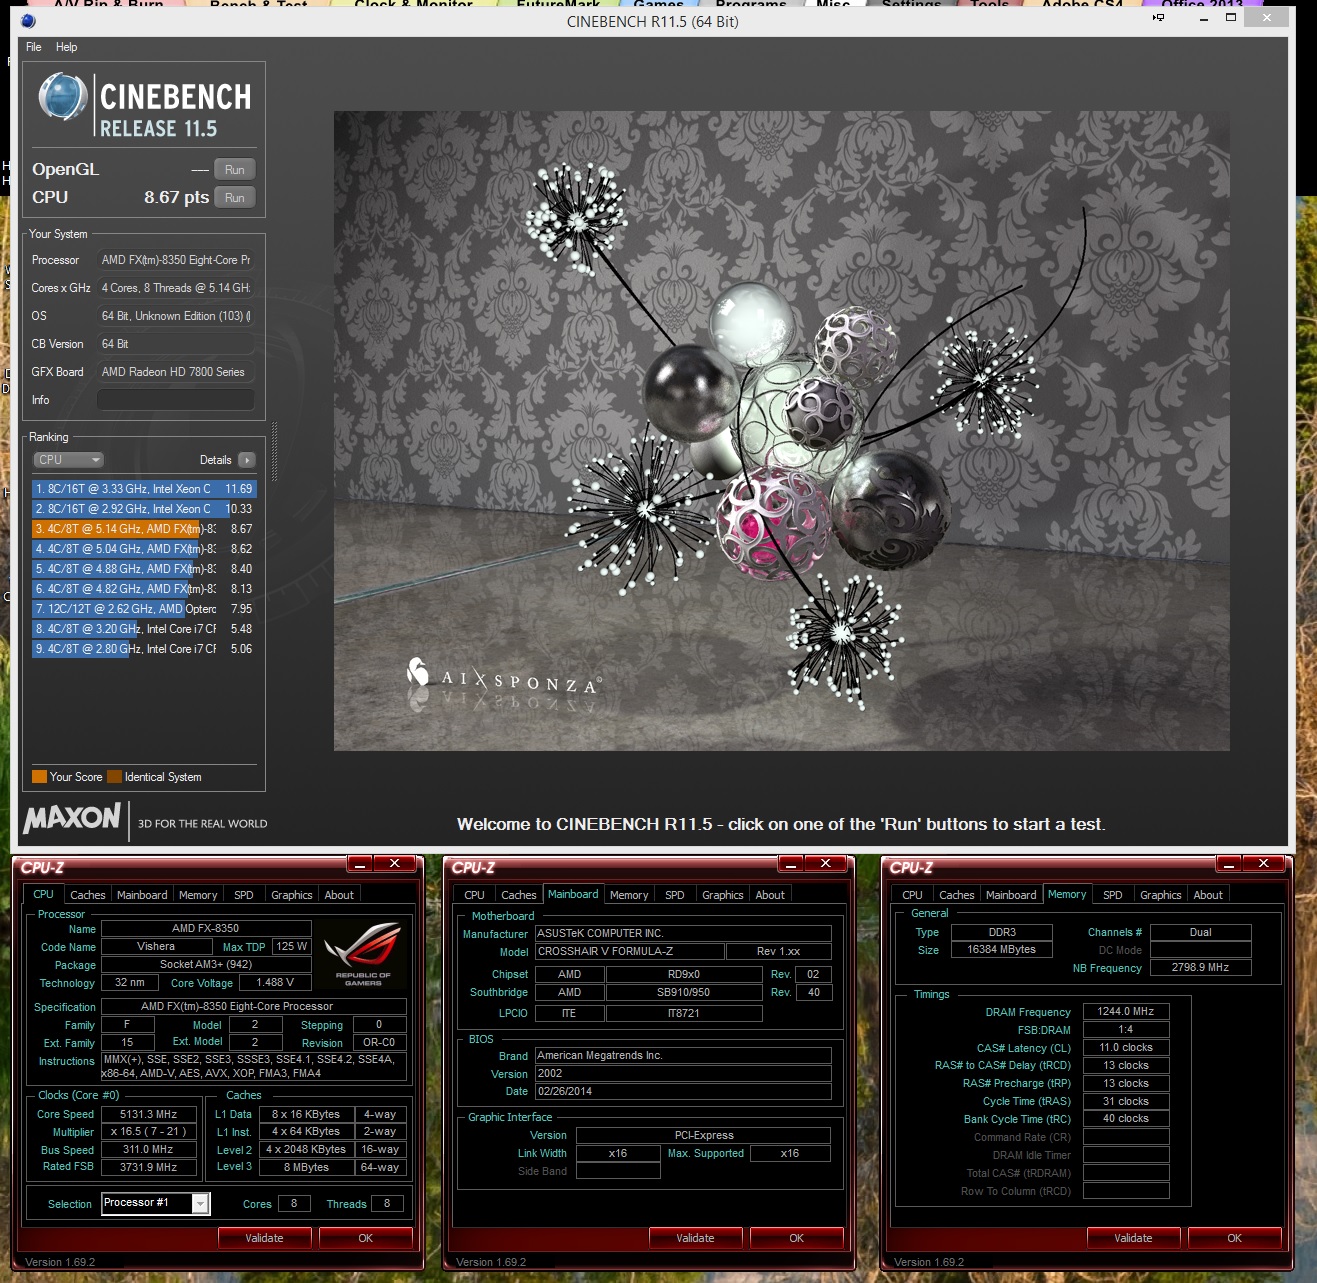This screenshot has width=1317, height=1283.
Task: Click the Core Speed value 5131.3 MHz
Action: point(149,1115)
